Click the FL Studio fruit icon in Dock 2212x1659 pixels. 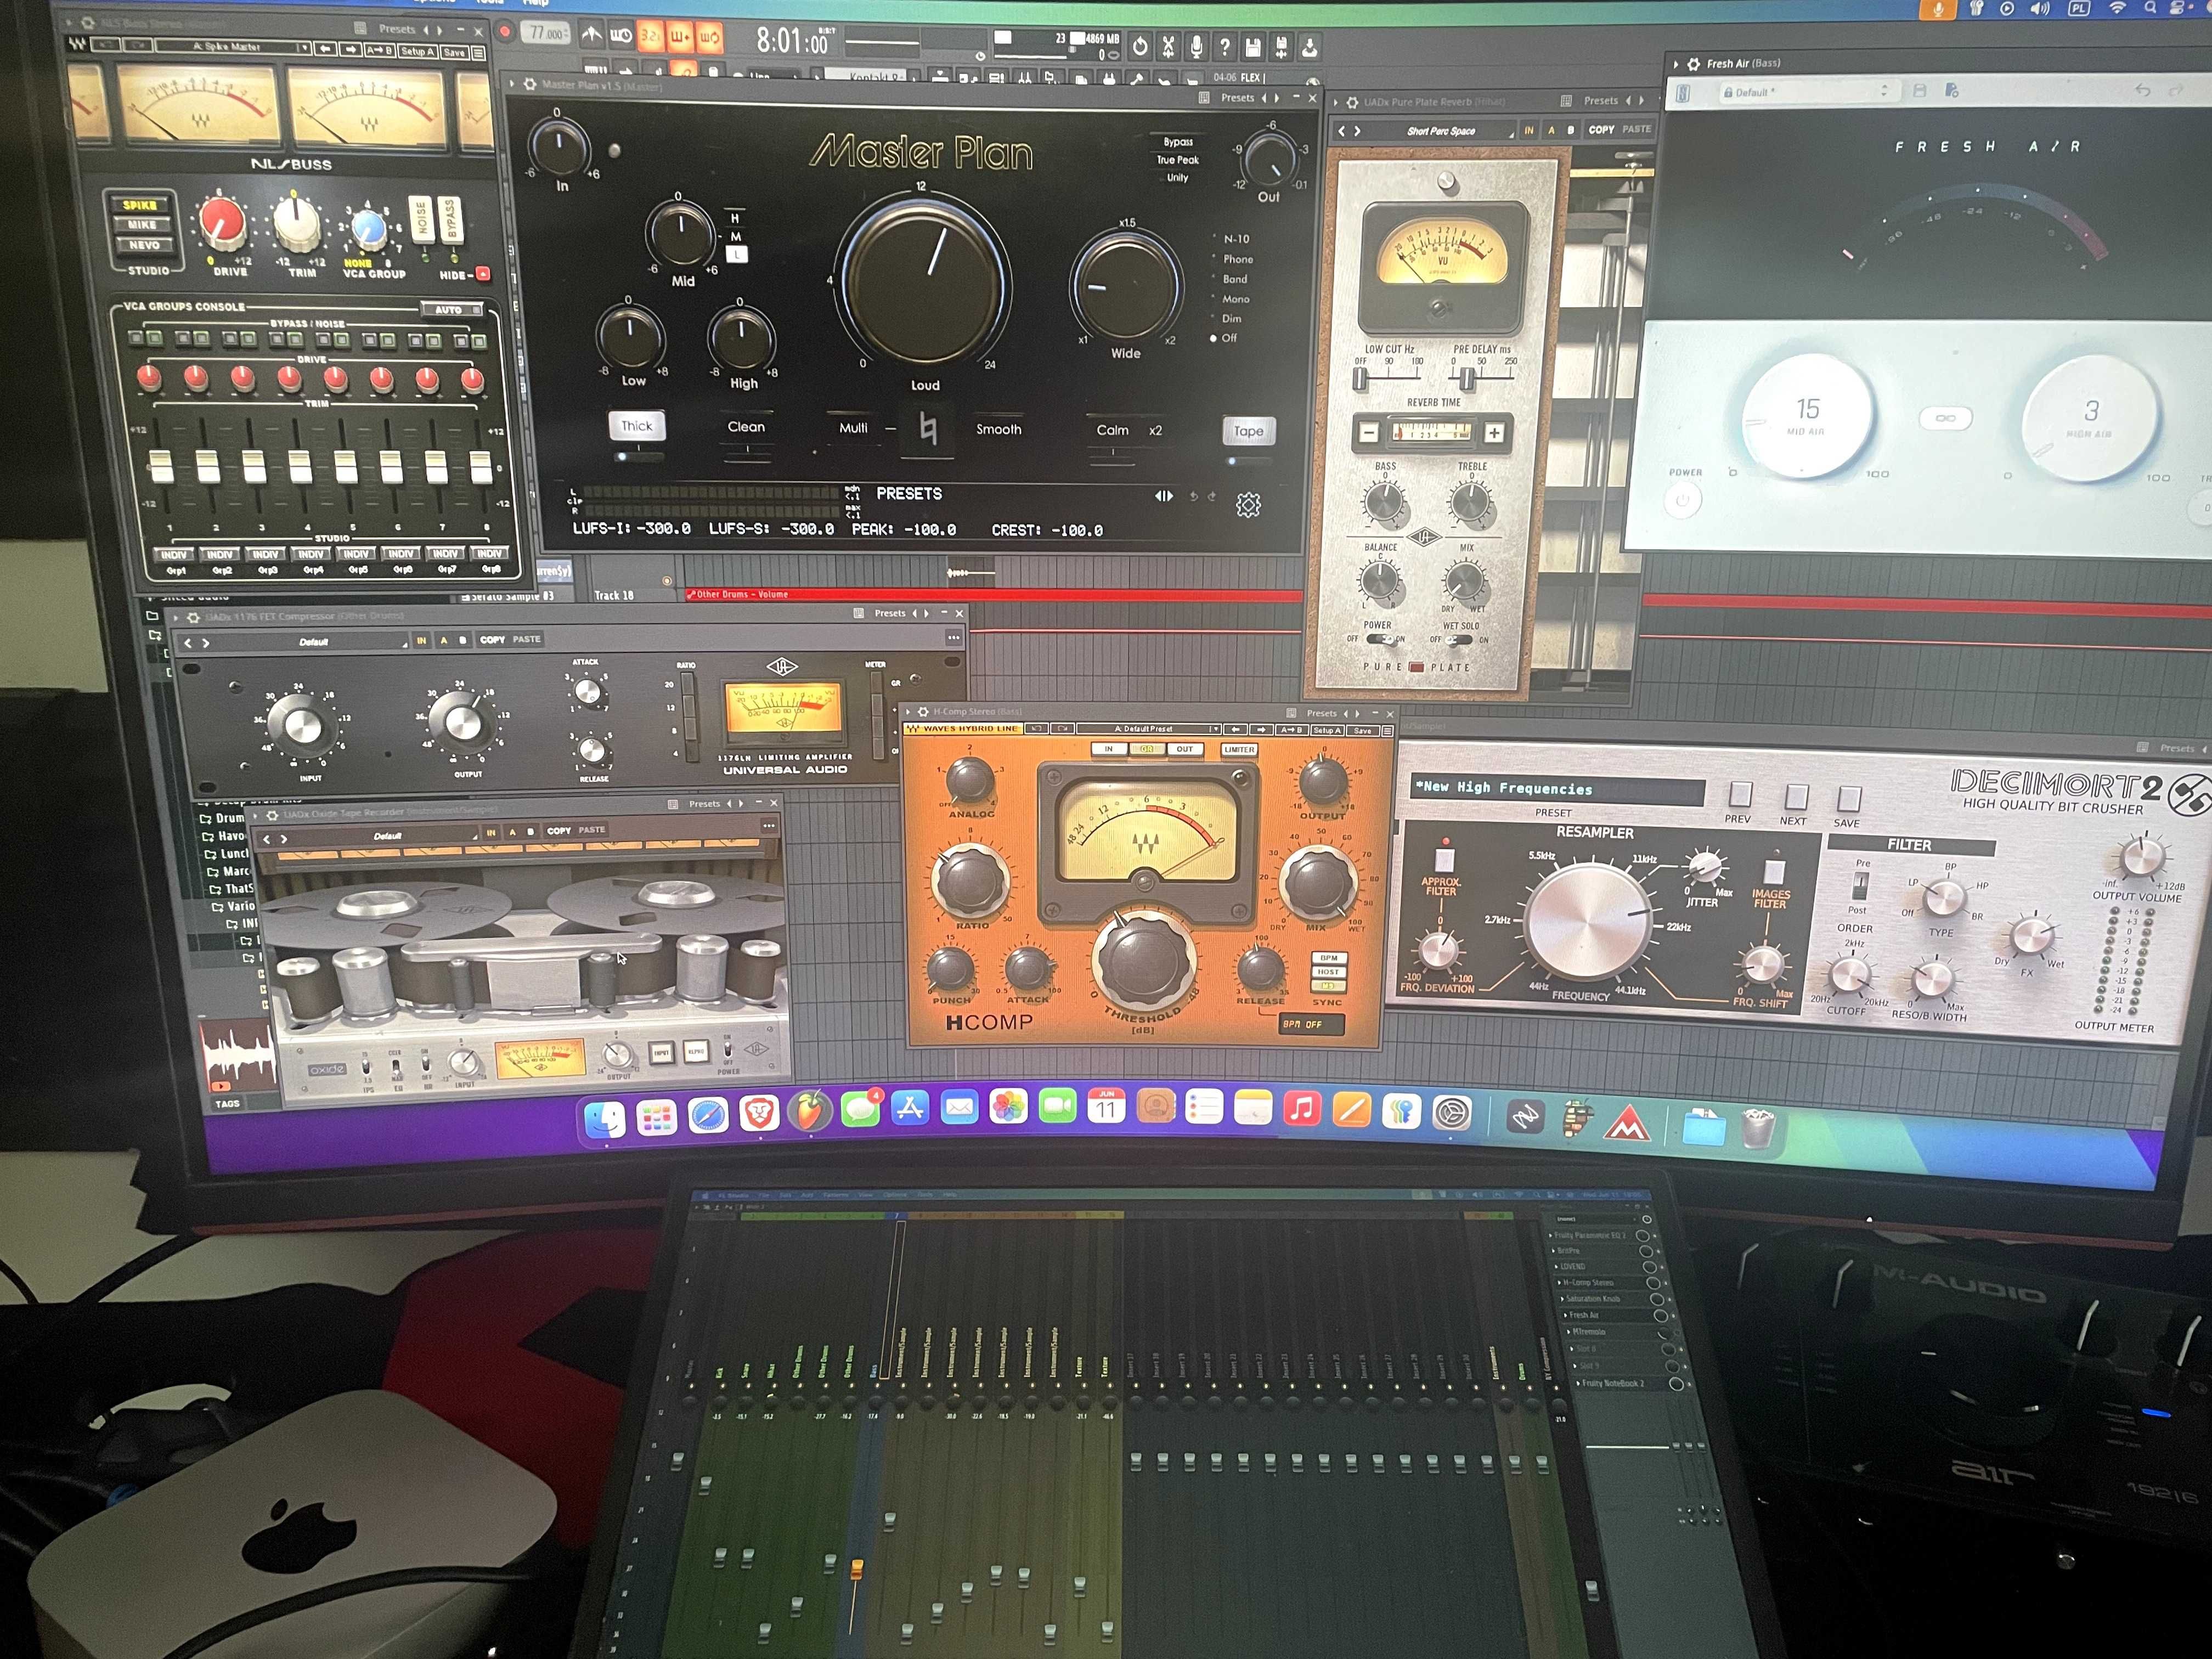coord(810,1111)
